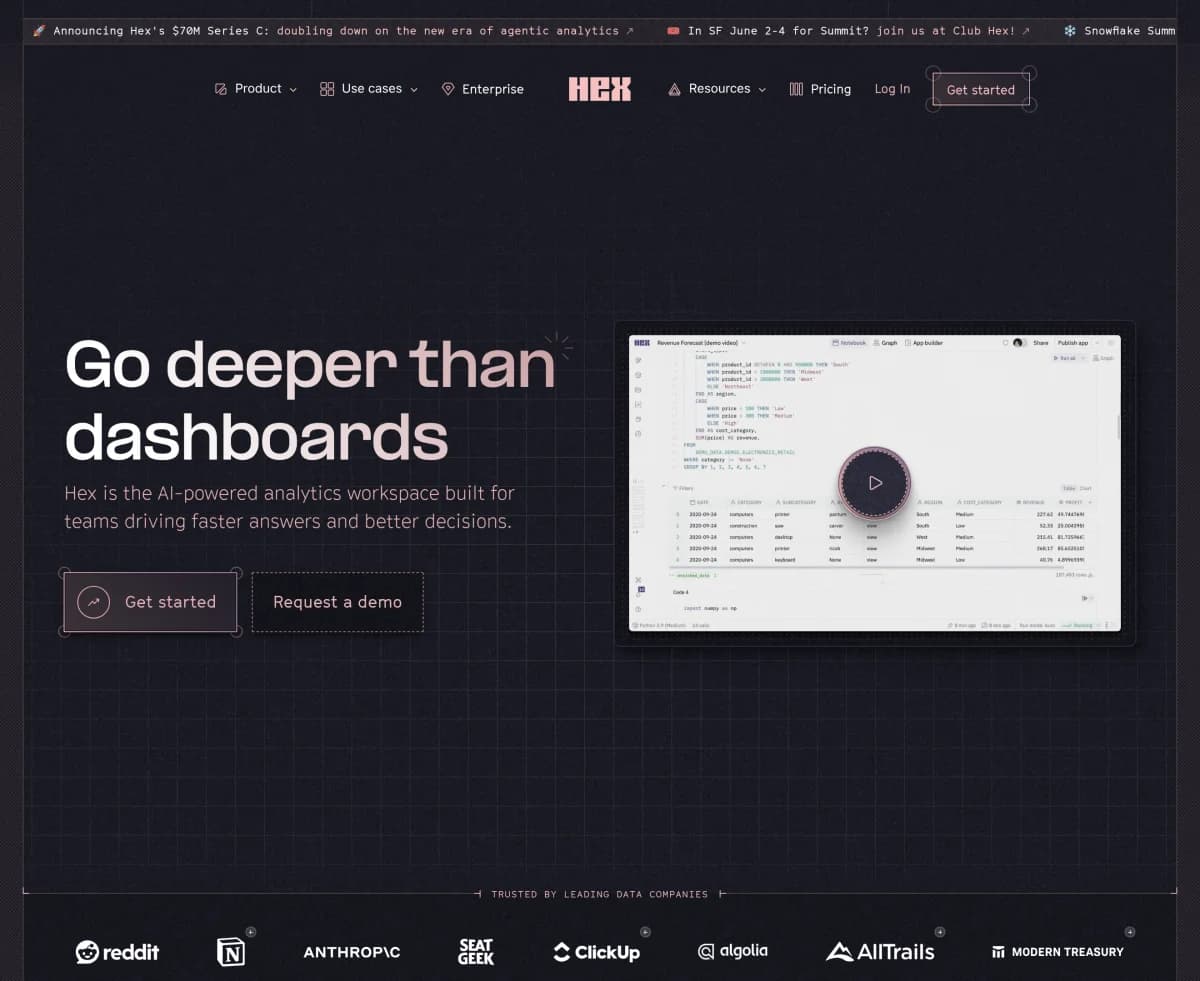Click the Request a demo button
This screenshot has width=1200, height=981.
[337, 601]
